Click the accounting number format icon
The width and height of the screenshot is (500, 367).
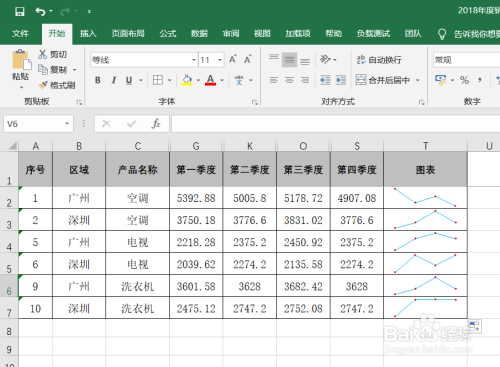tap(440, 80)
